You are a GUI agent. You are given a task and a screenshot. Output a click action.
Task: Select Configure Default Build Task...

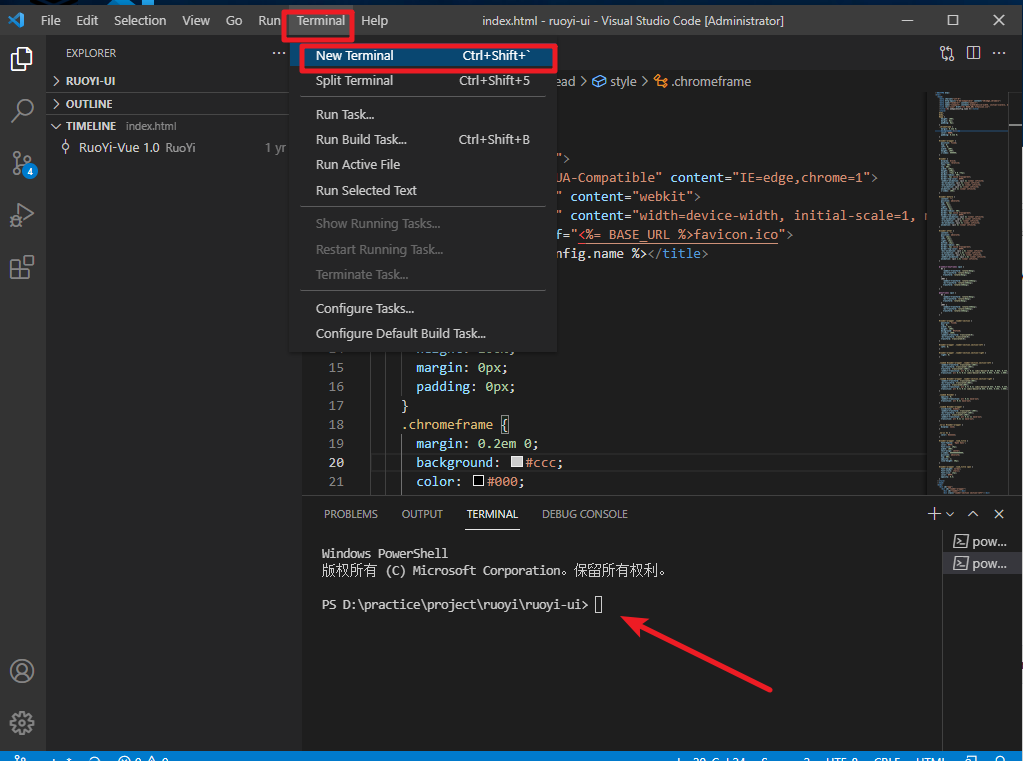pyautogui.click(x=423, y=334)
